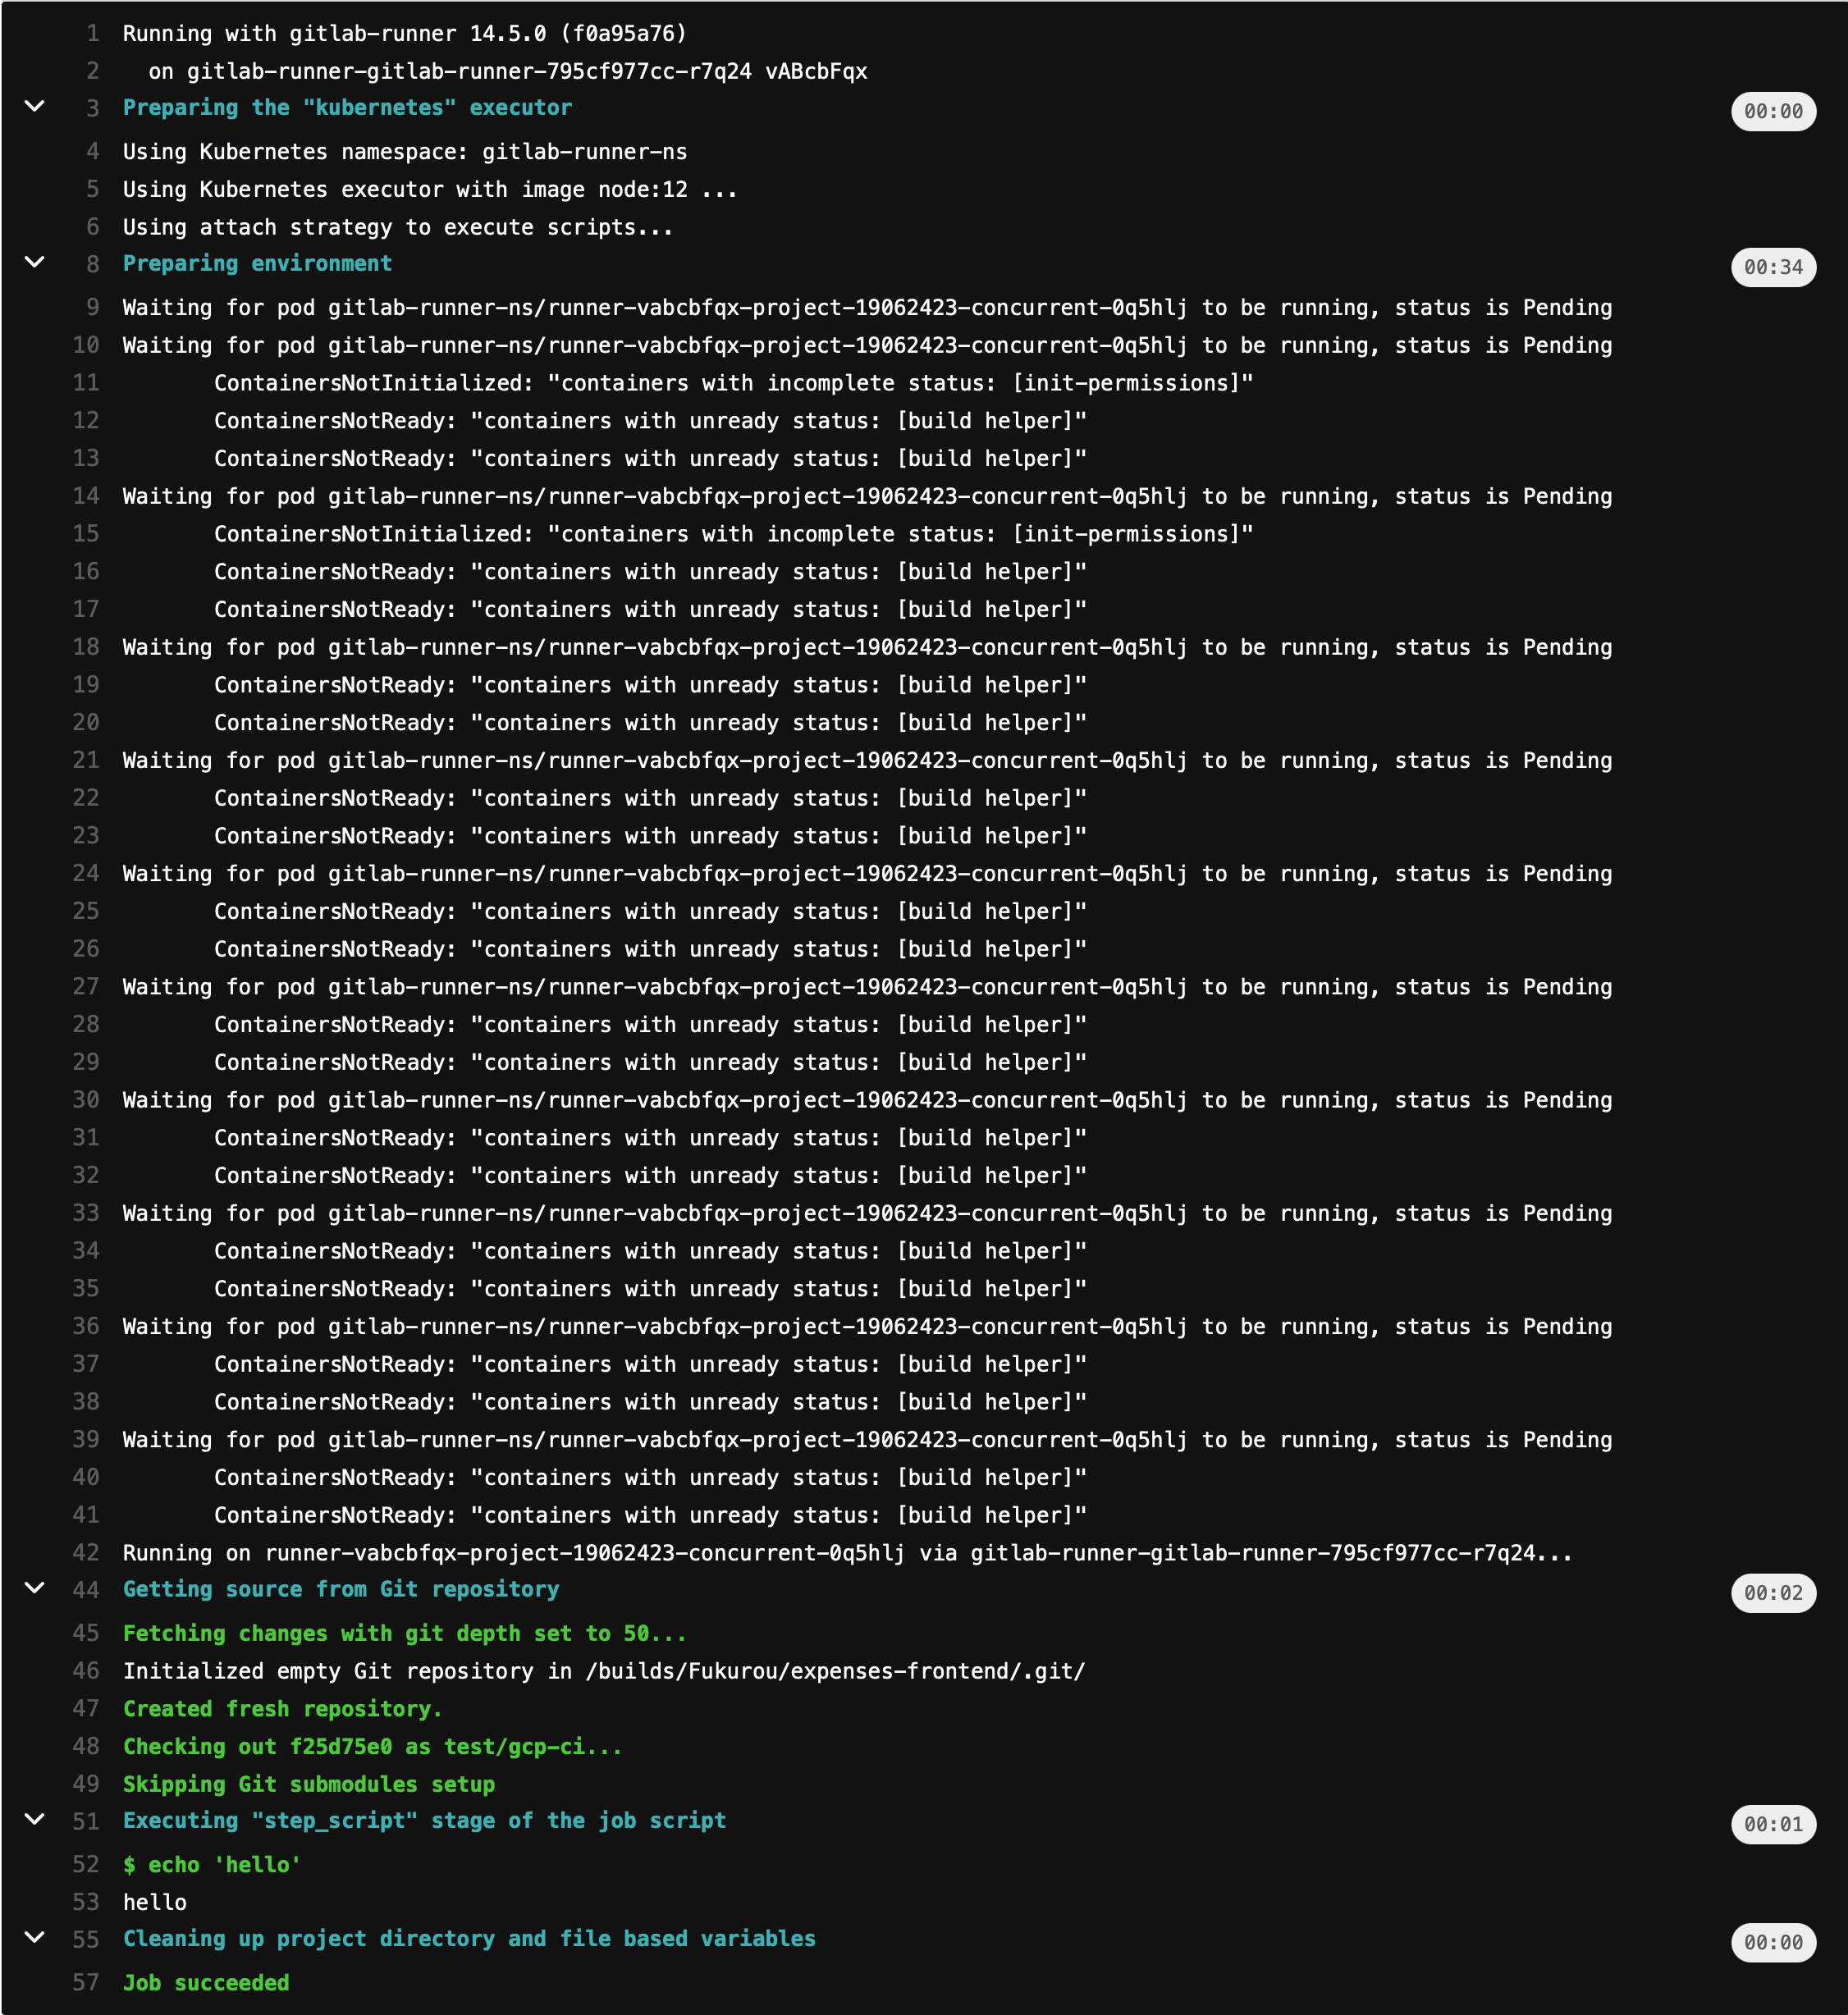Click 'Getting source from Git repository' header
This screenshot has width=1848, height=2015.
[x=340, y=1589]
